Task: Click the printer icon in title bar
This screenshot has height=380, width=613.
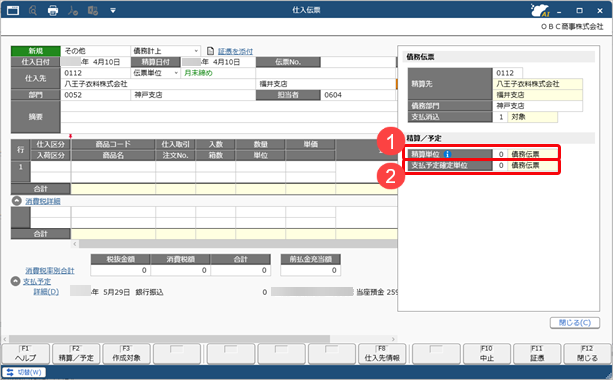Action: click(x=53, y=10)
